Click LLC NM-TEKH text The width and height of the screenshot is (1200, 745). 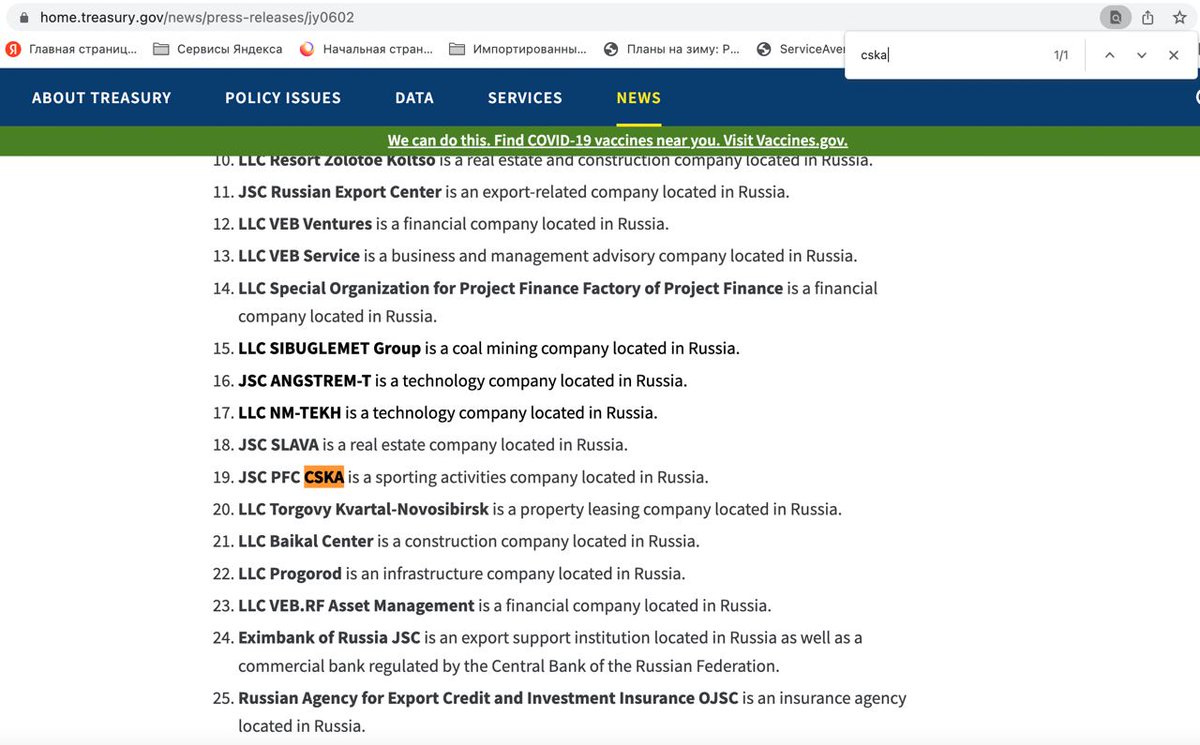(290, 413)
